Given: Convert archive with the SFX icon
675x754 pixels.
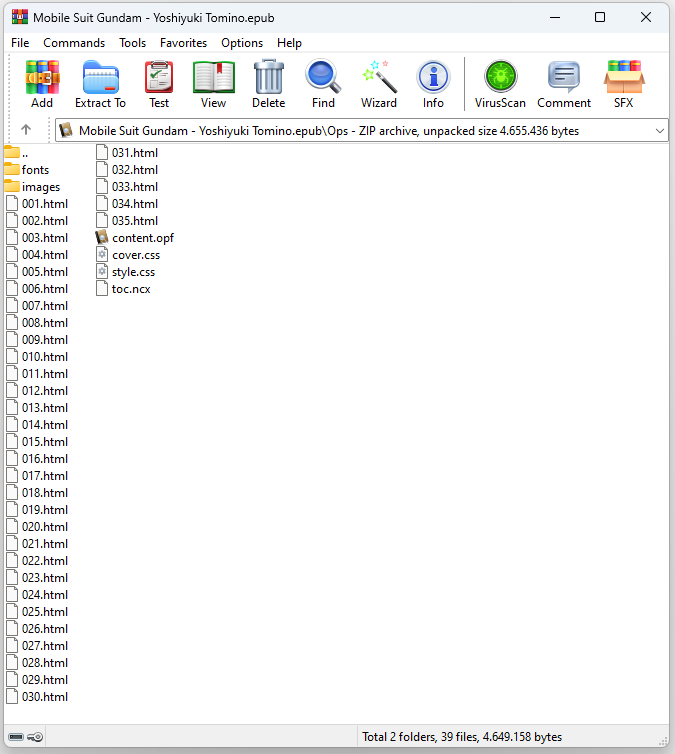Looking at the screenshot, I should pos(624,77).
